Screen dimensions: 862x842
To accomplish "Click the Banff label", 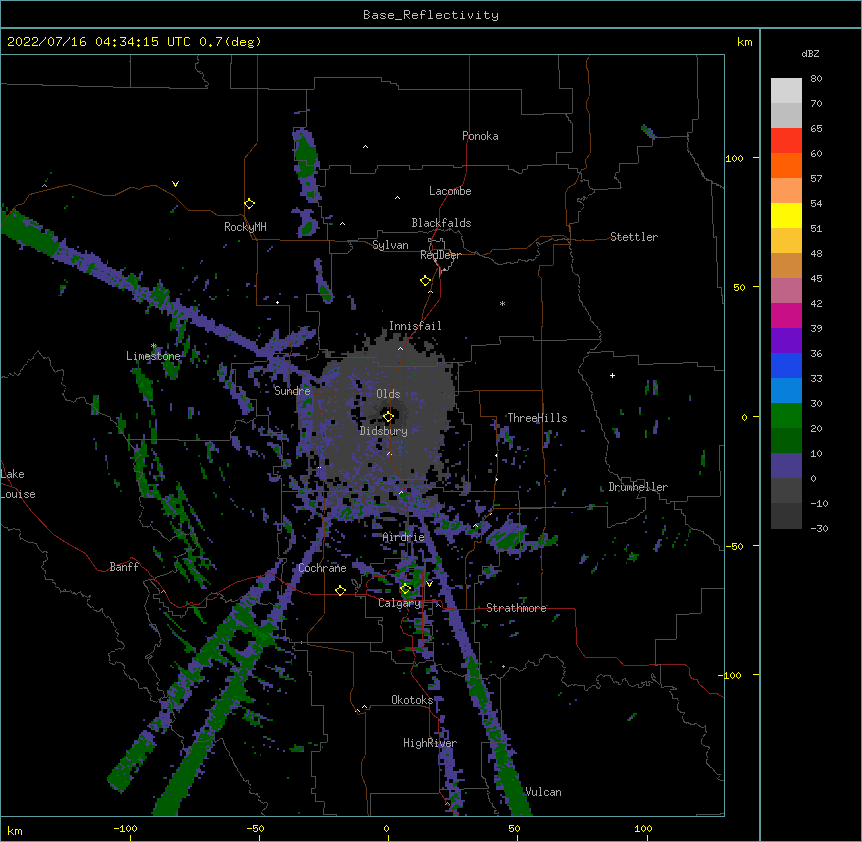I will [124, 567].
